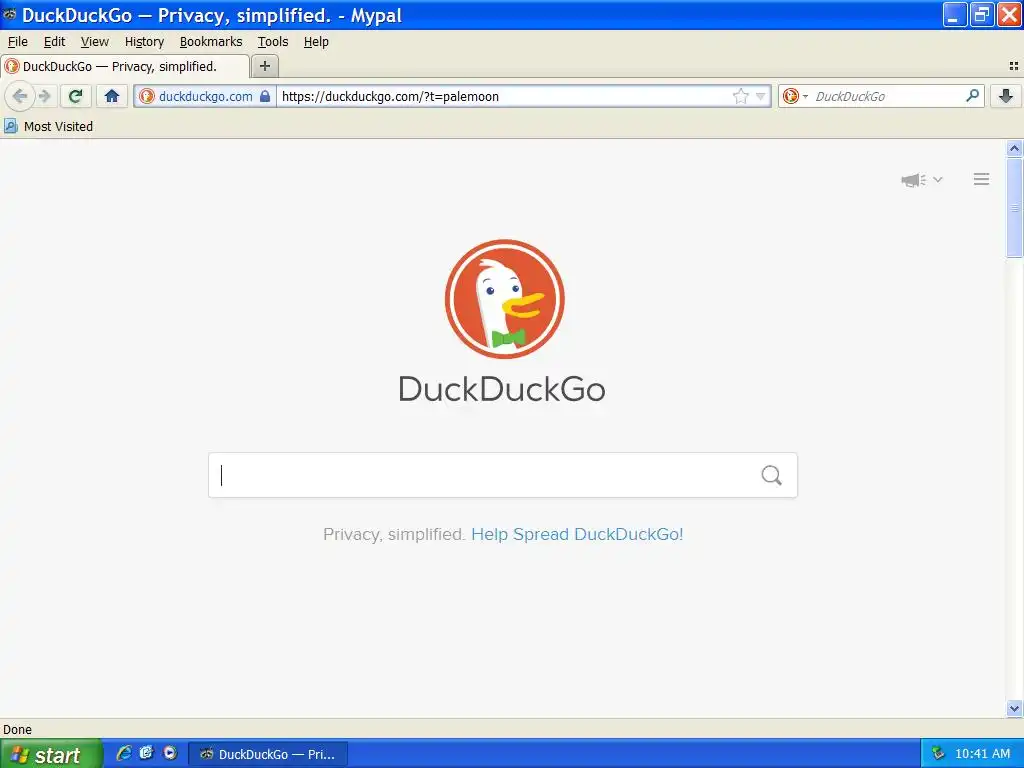Go back with the Back arrow button

(x=20, y=97)
